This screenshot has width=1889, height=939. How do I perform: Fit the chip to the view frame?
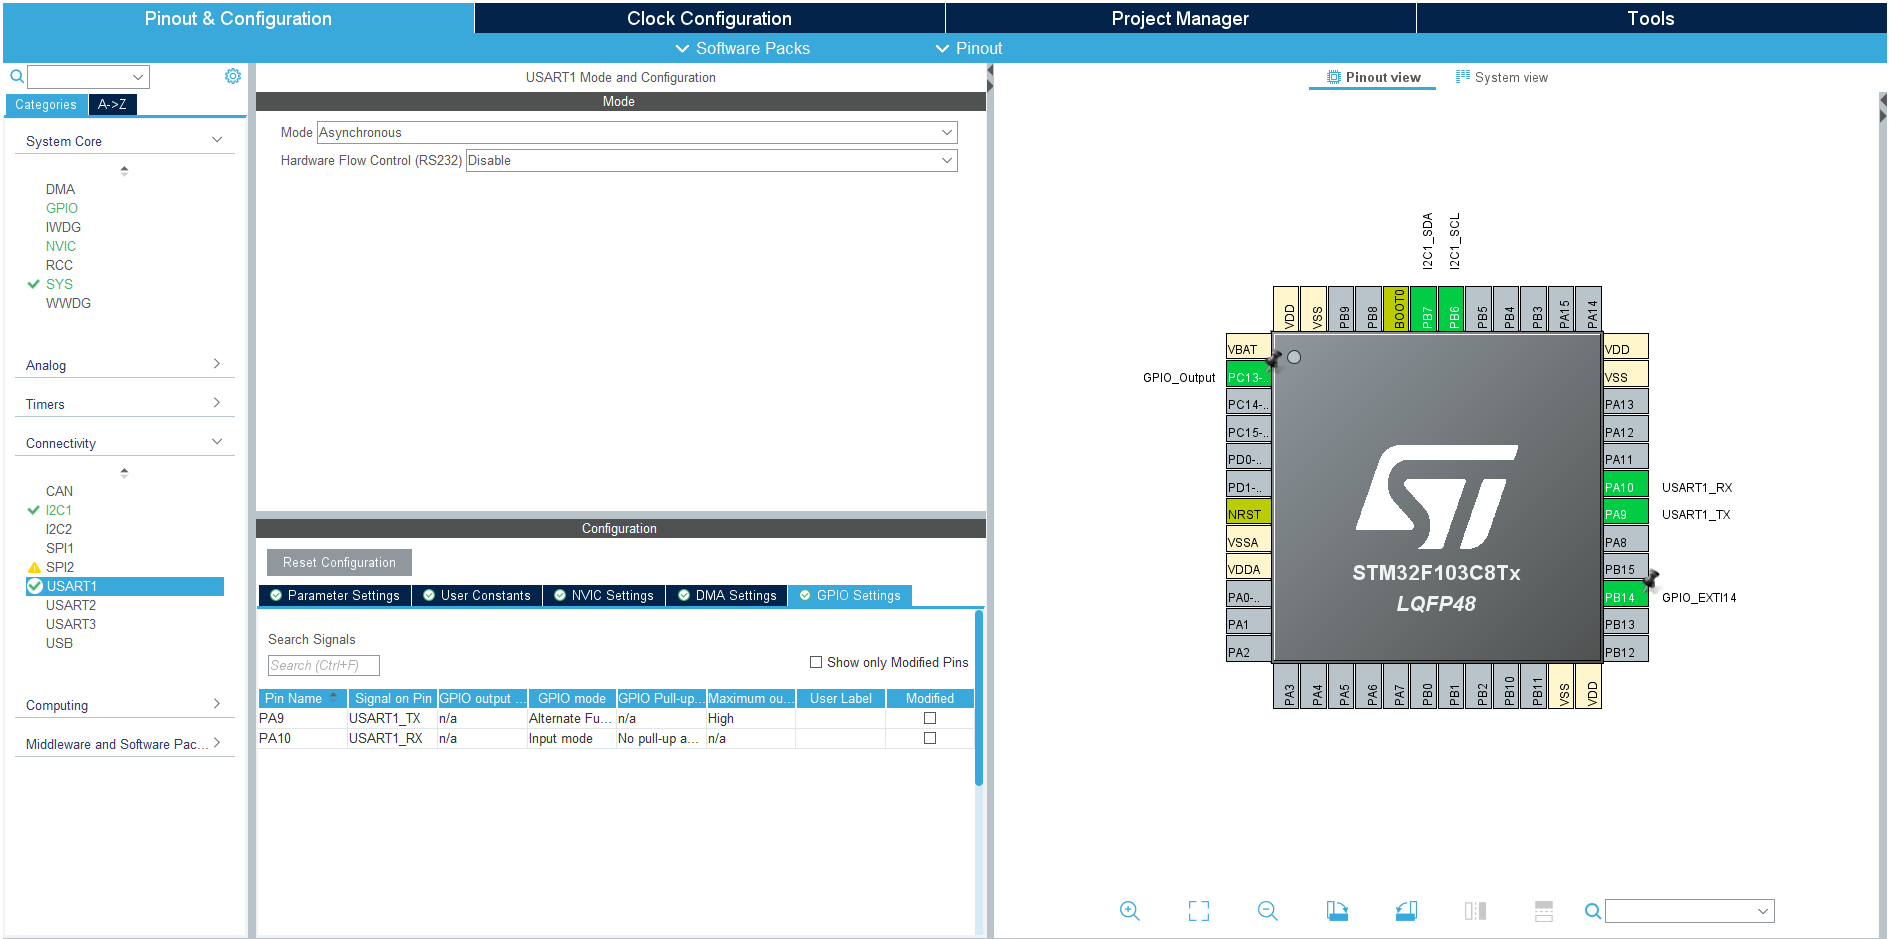point(1198,911)
